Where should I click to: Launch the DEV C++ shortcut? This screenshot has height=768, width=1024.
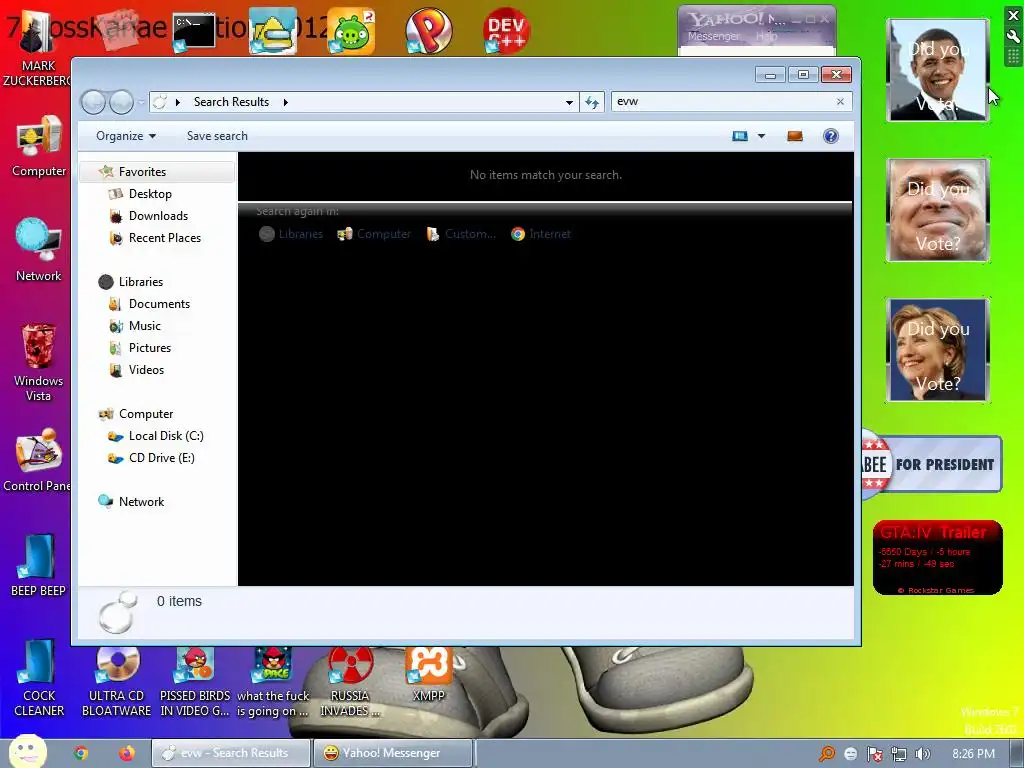pos(506,31)
